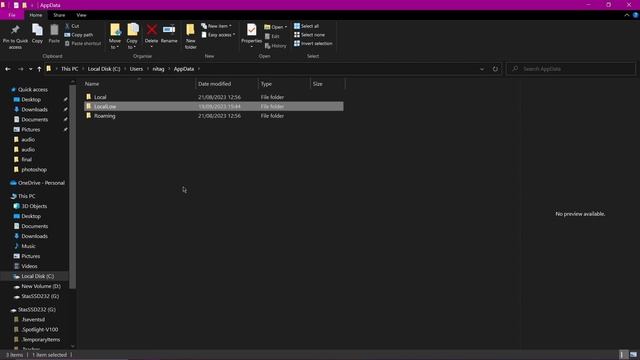Click Local Disk (C:) in the address breadcrumb
Screen dimensions: 640x360
click(x=104, y=69)
